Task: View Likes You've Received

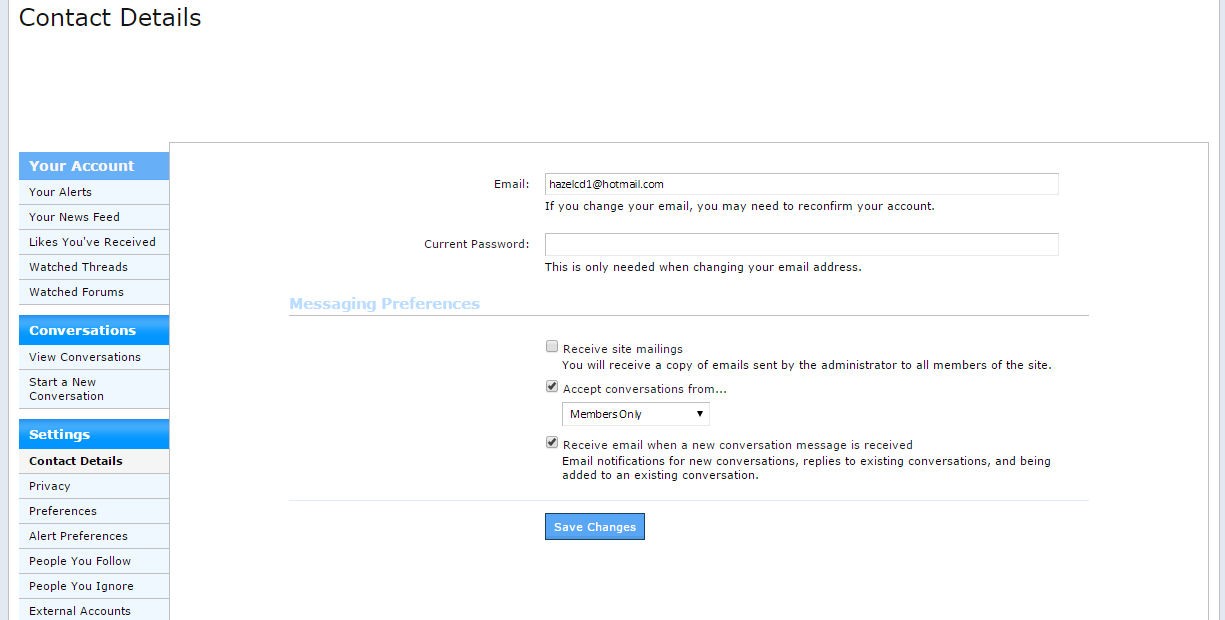Action: click(92, 242)
